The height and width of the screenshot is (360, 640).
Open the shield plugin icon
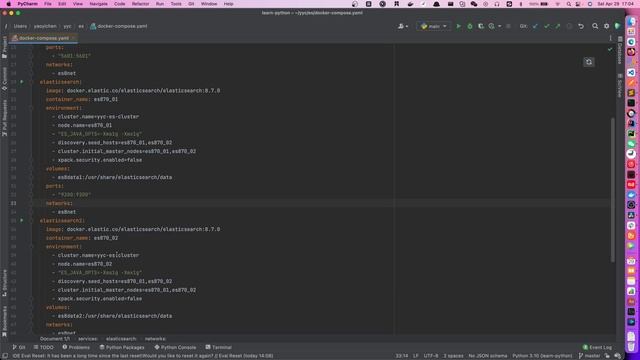(x=618, y=26)
